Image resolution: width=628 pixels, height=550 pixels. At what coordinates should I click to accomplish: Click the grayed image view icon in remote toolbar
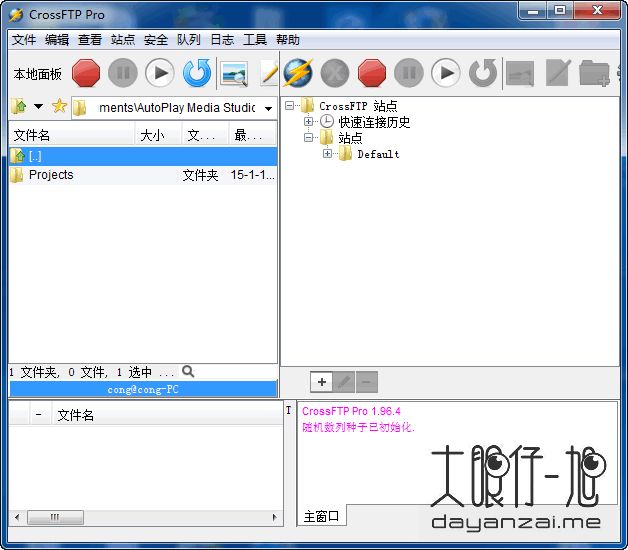point(520,74)
